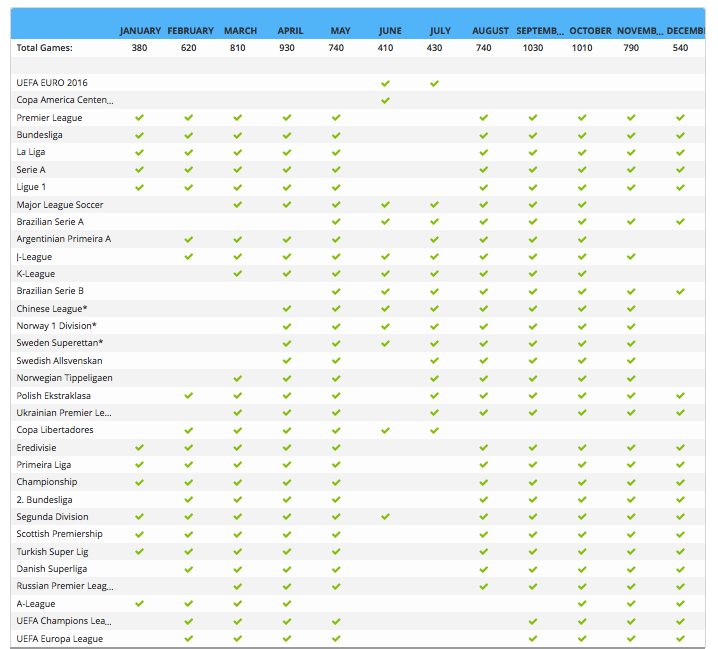Click the 620 total games value
This screenshot has width=718, height=649.
189,48
